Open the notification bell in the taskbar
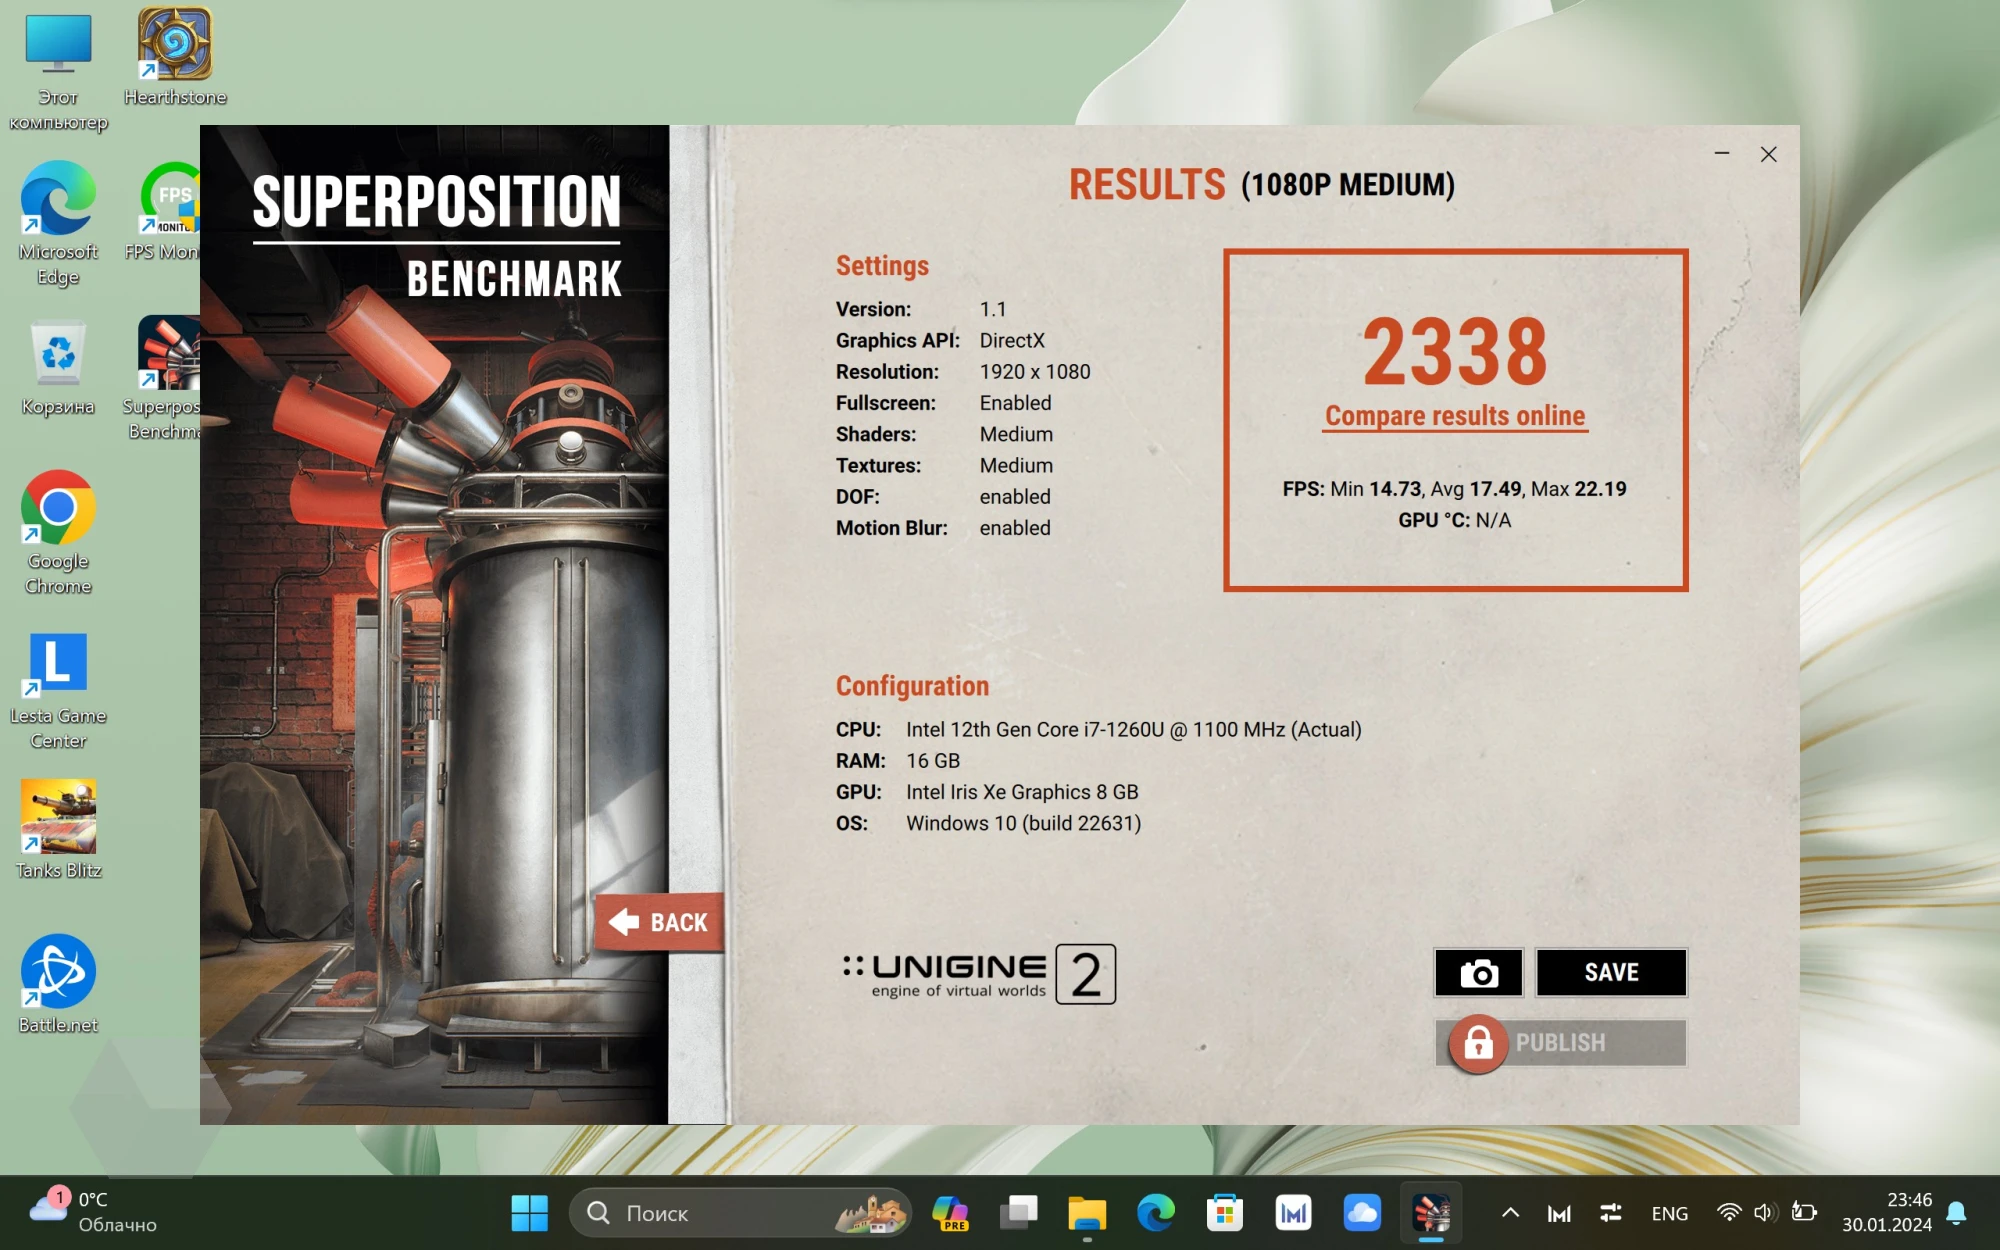The image size is (2000, 1250). 1957,1213
